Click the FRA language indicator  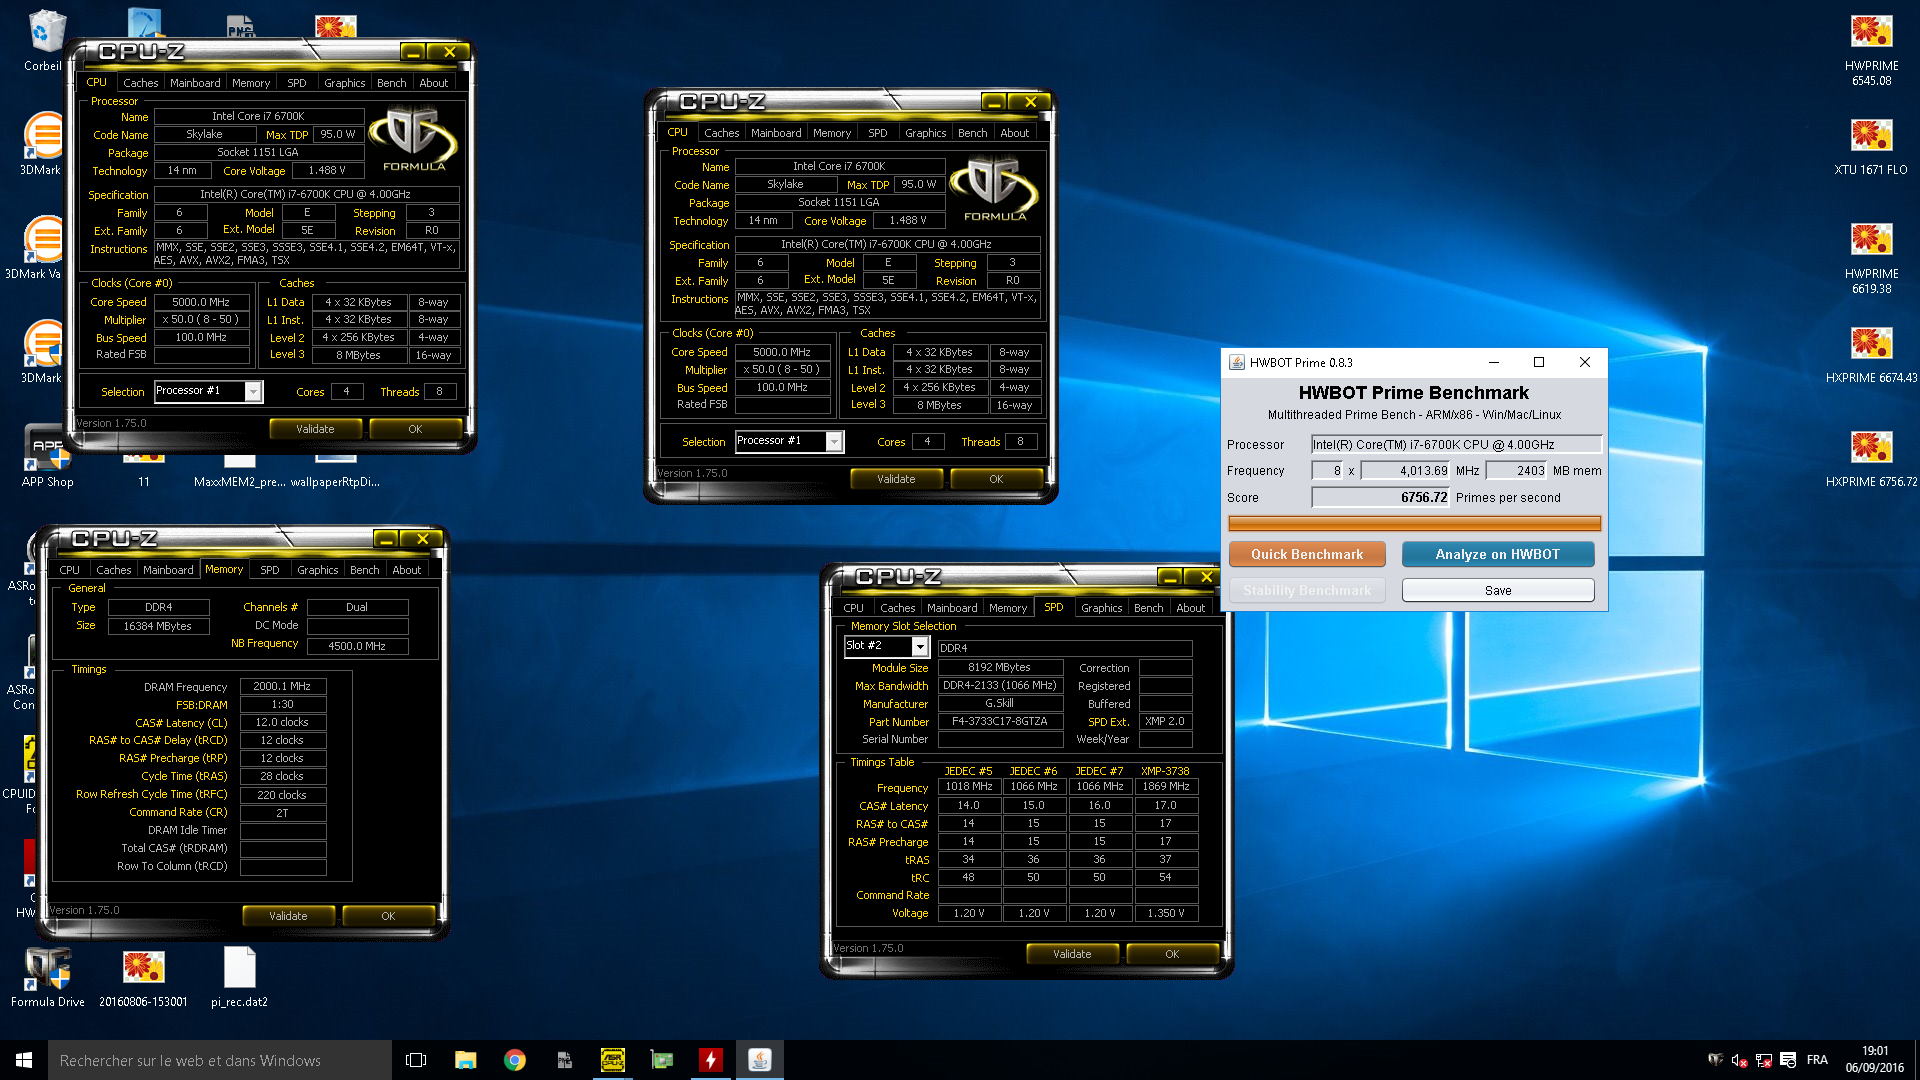point(1817,1060)
